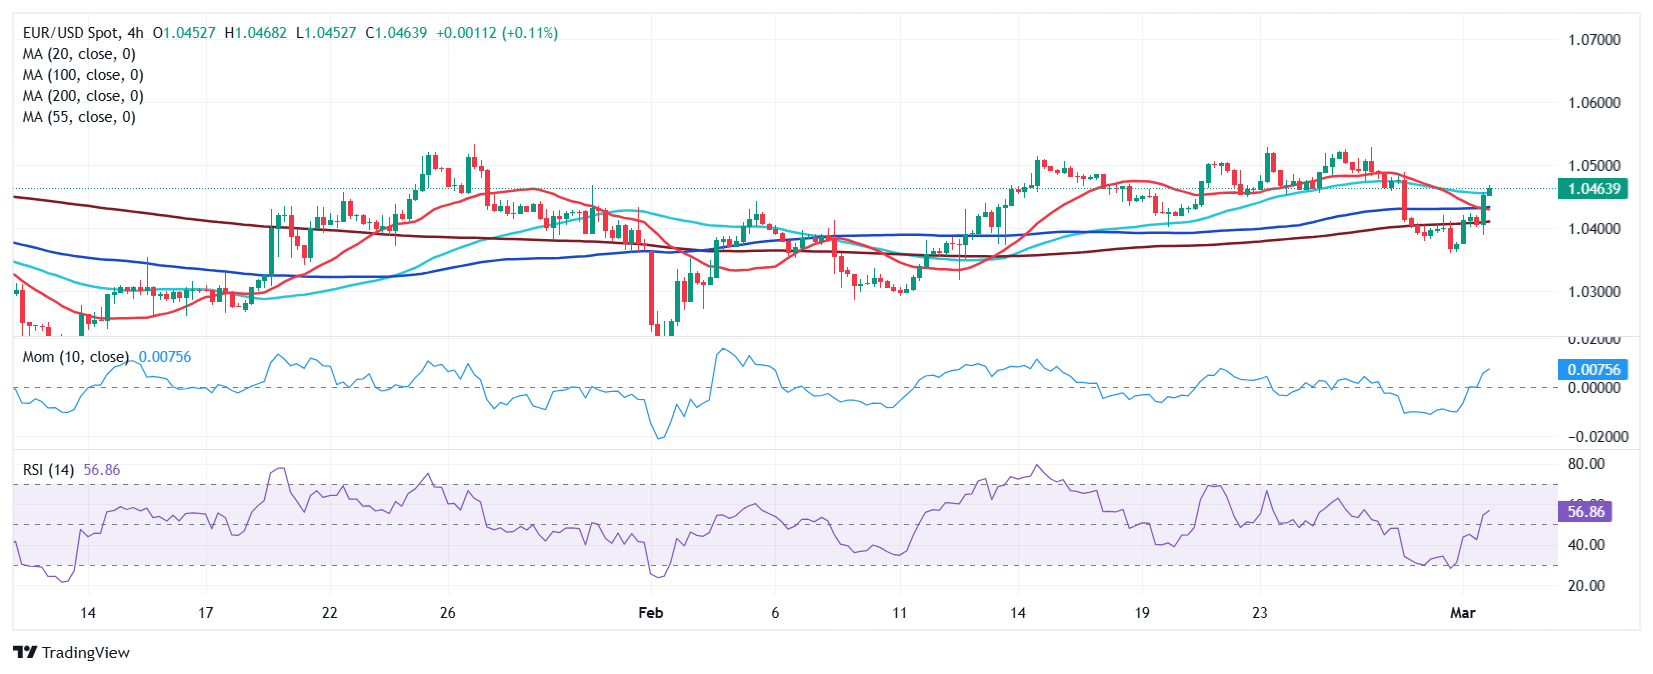Screen dimensions: 1653x674
Task: Click the +0.00112 (+0.11%) change value
Action: (497, 33)
